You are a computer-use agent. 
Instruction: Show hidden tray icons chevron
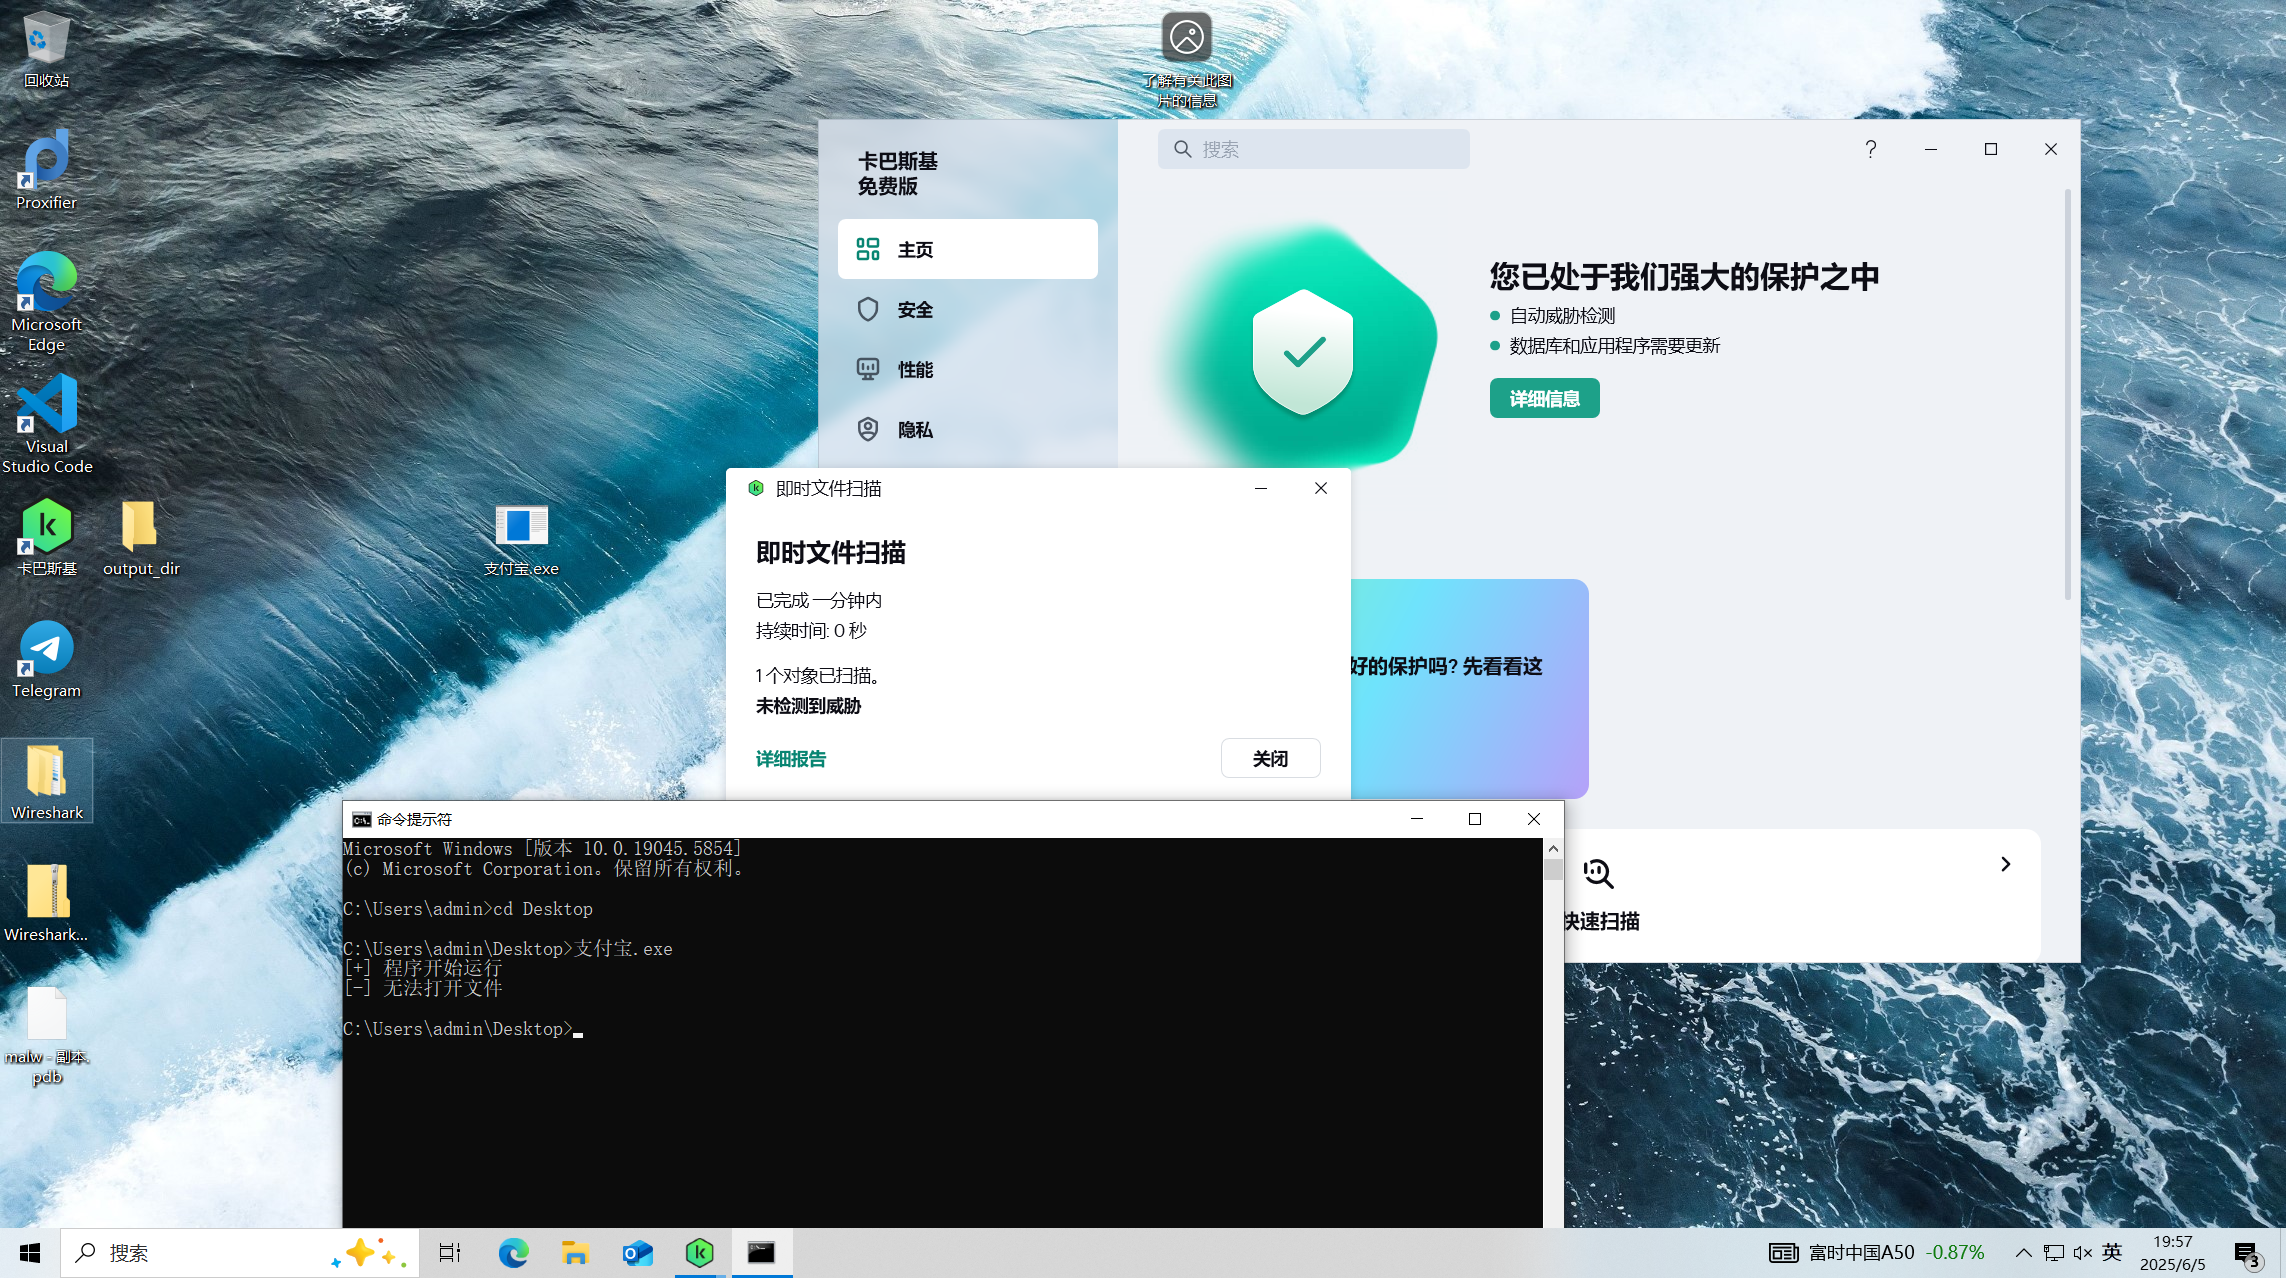click(2023, 1253)
